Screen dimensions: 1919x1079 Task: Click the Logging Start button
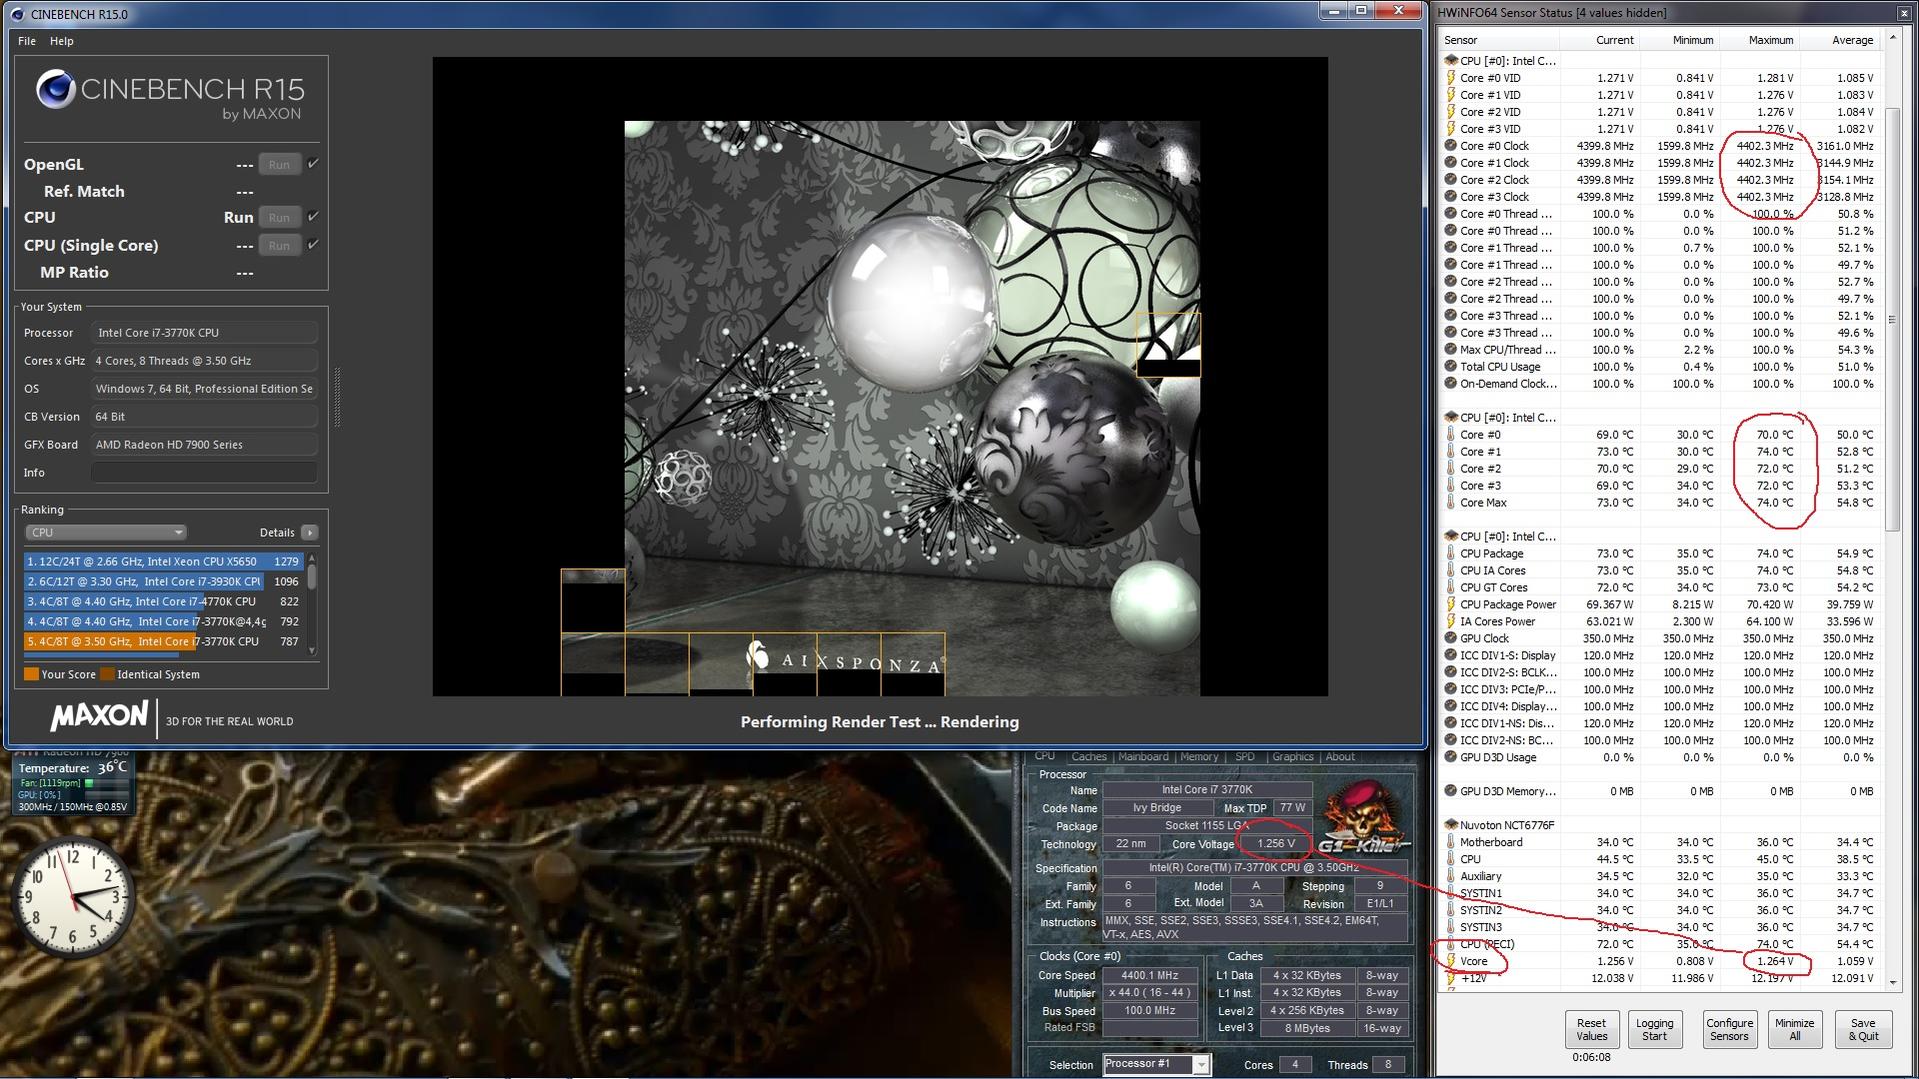1654,1030
